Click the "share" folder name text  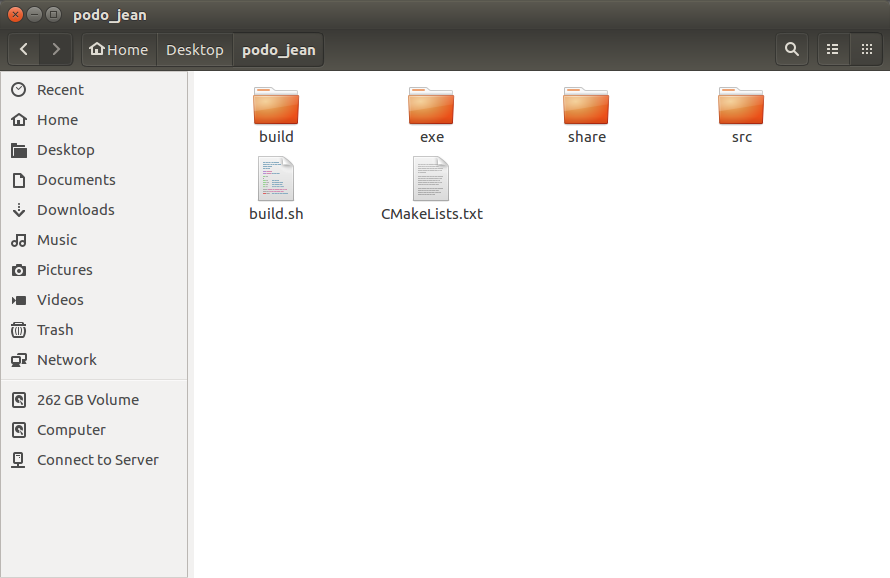587,137
